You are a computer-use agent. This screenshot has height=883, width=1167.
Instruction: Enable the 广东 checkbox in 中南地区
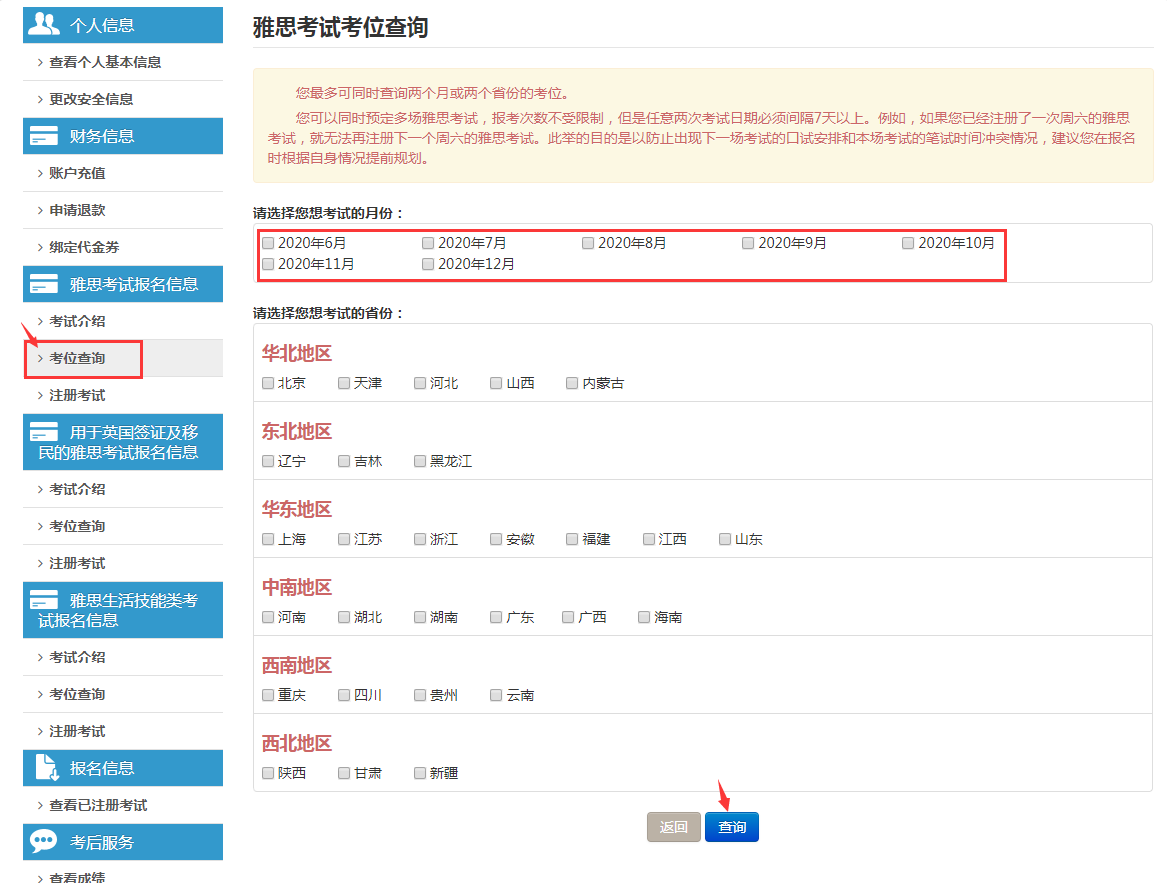pos(495,616)
